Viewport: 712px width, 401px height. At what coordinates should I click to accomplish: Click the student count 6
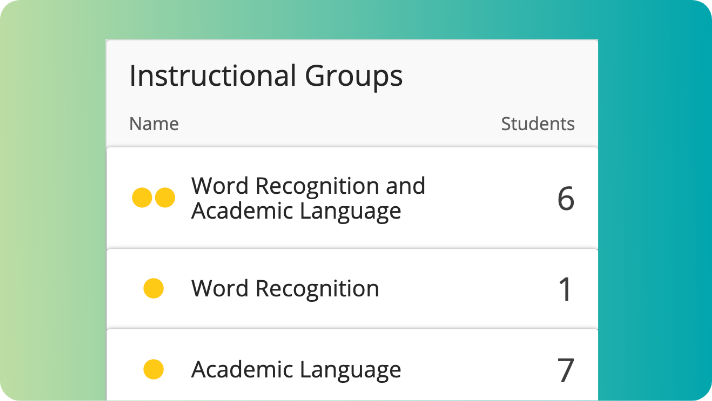565,198
